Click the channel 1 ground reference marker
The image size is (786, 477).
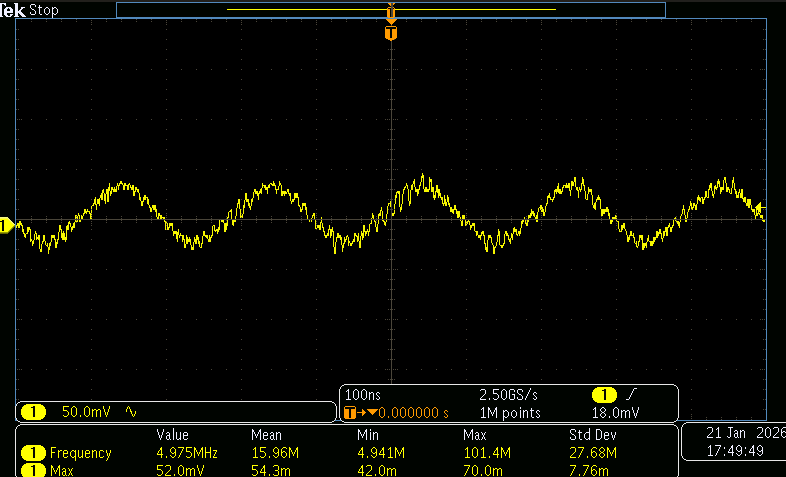point(6,226)
